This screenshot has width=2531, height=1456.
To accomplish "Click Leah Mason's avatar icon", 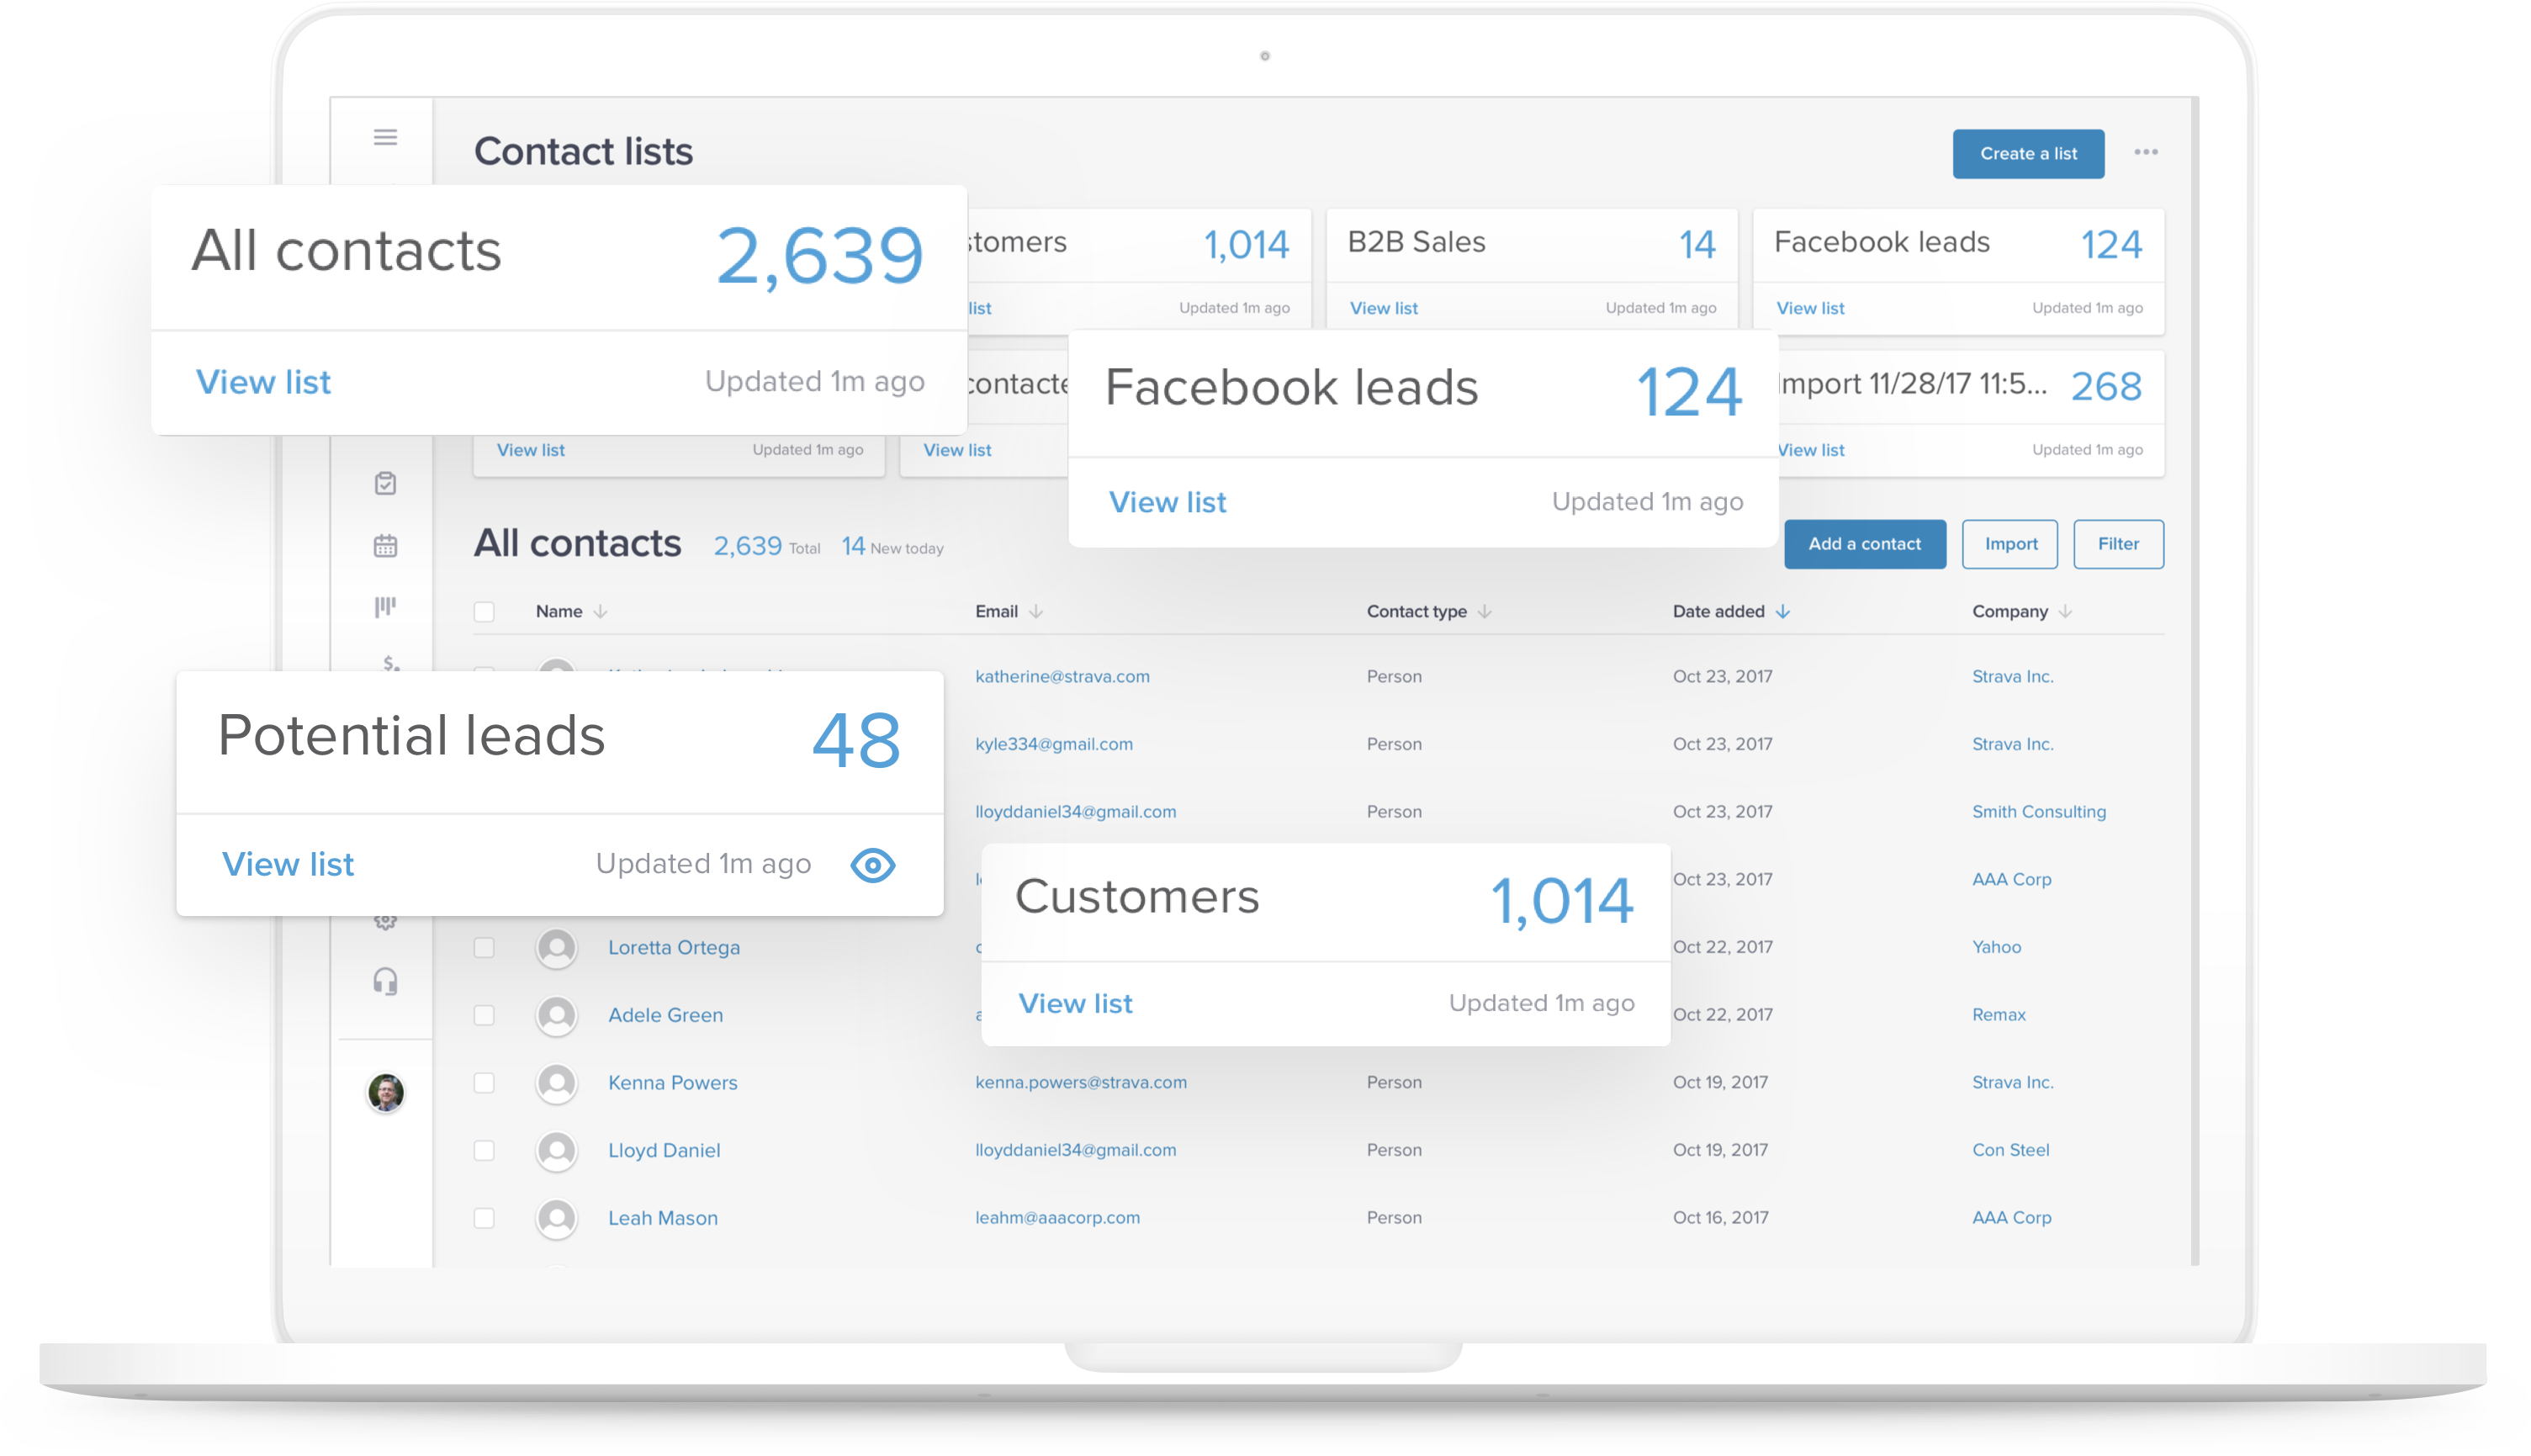I will (x=557, y=1218).
